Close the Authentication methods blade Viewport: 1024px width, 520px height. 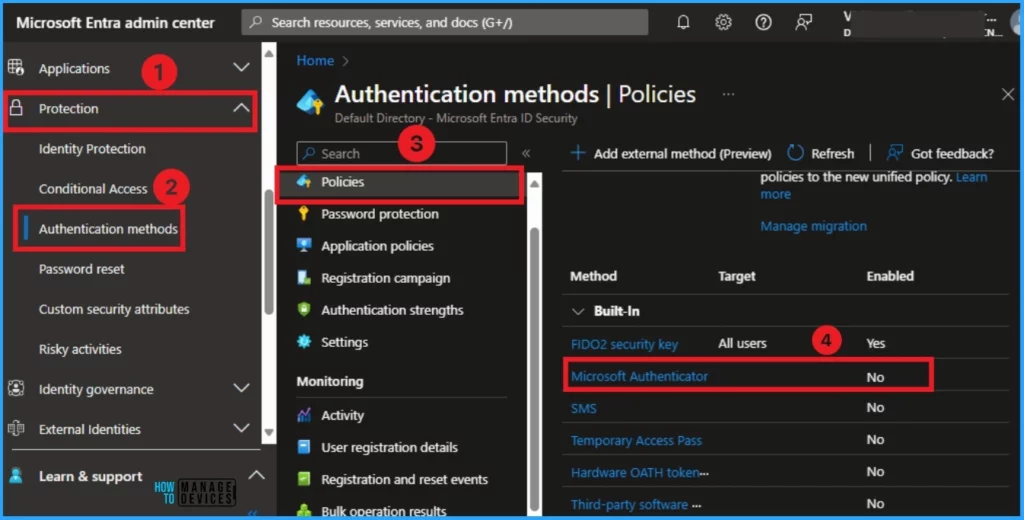[1008, 94]
